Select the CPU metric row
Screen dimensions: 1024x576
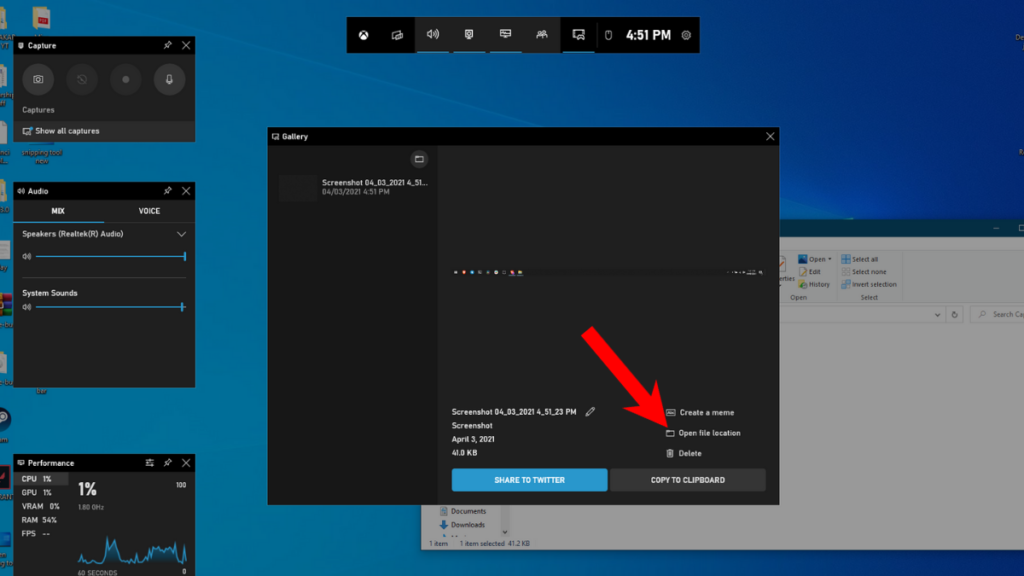[41, 479]
